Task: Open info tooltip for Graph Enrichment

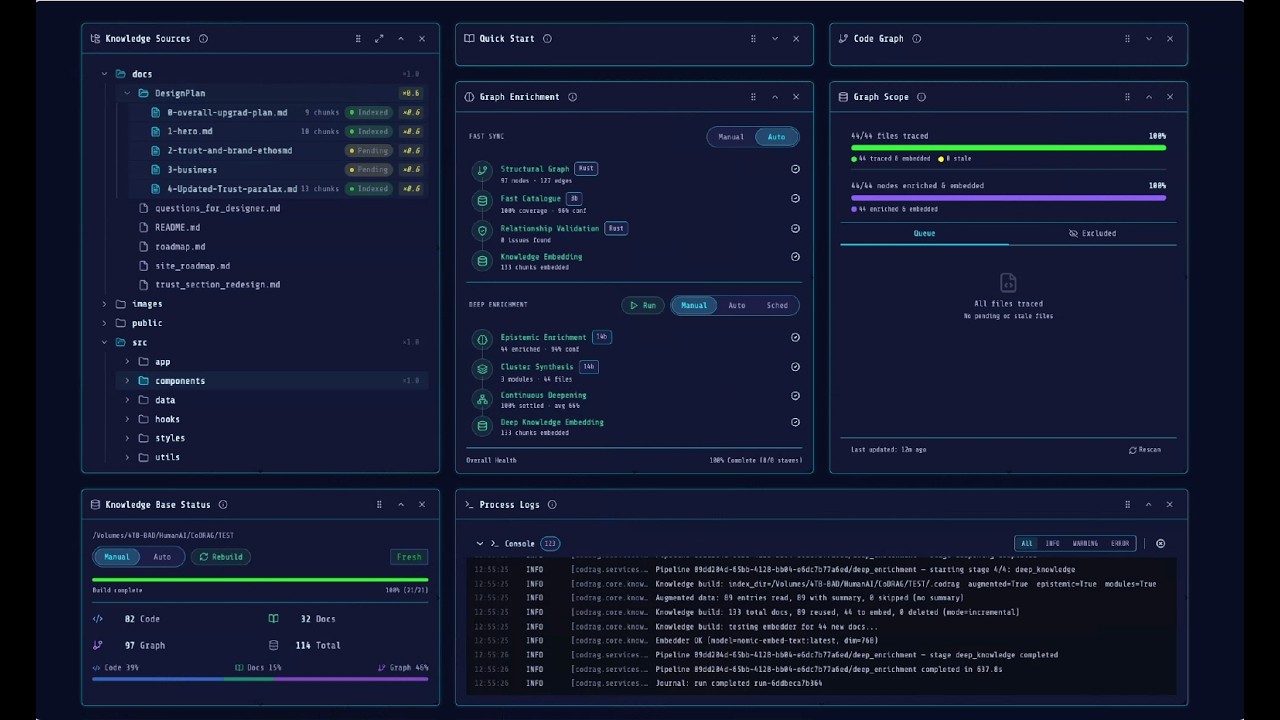Action: coord(572,97)
